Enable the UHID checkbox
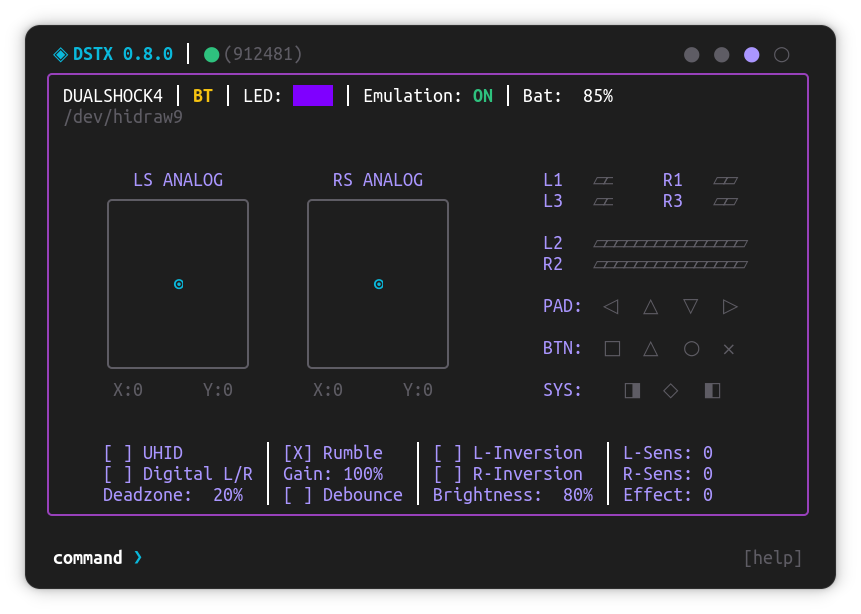This screenshot has width=861, height=614. (118, 453)
